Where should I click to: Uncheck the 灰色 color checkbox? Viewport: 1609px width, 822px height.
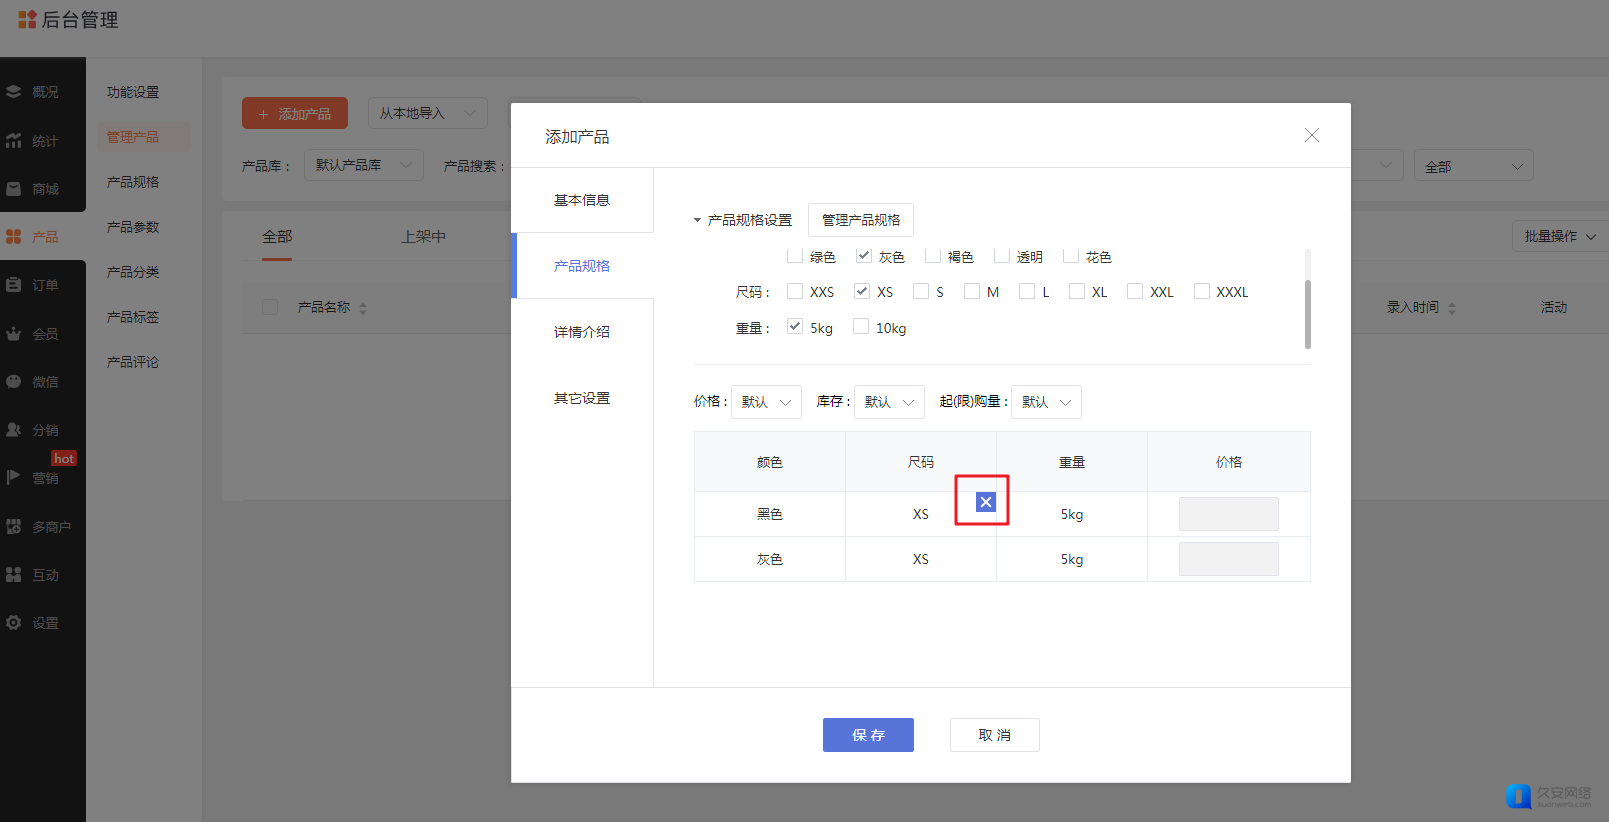[864, 256]
